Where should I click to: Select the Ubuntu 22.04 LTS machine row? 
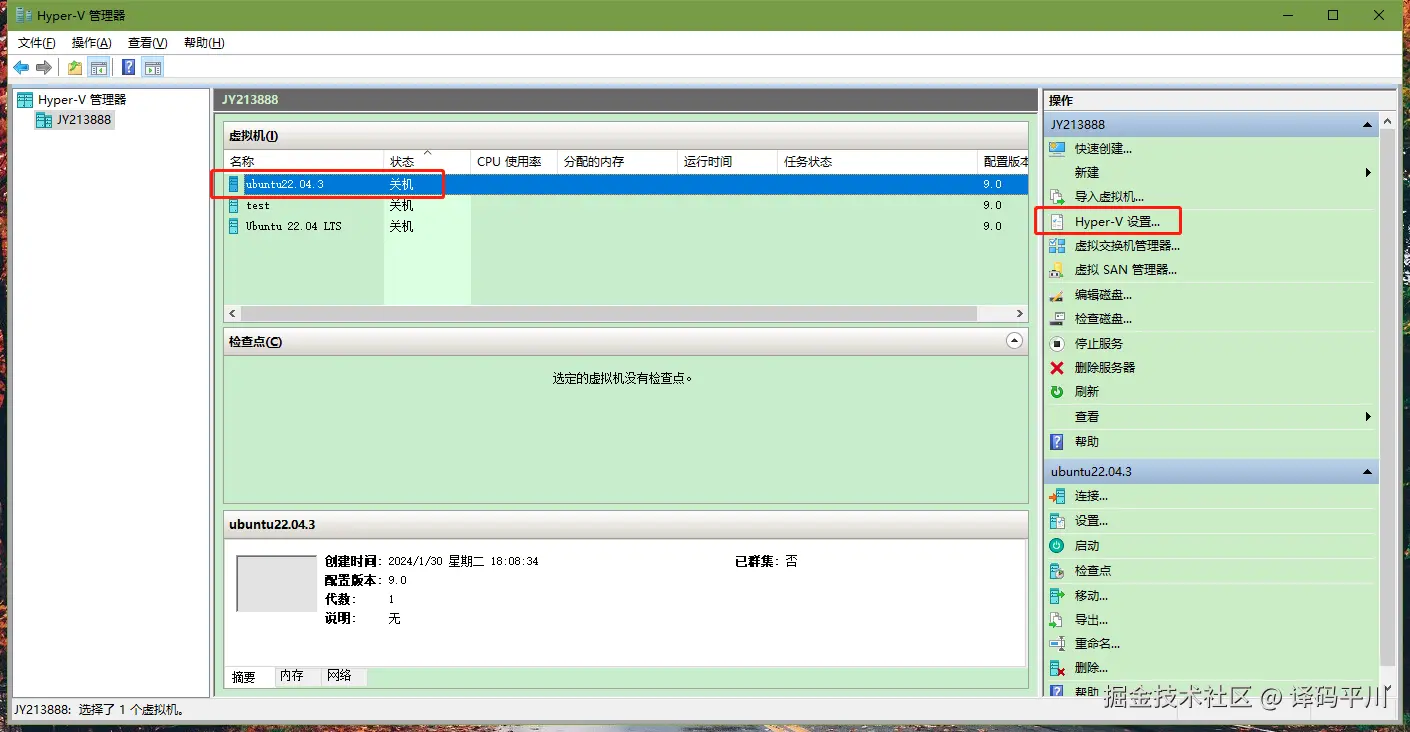coord(626,226)
